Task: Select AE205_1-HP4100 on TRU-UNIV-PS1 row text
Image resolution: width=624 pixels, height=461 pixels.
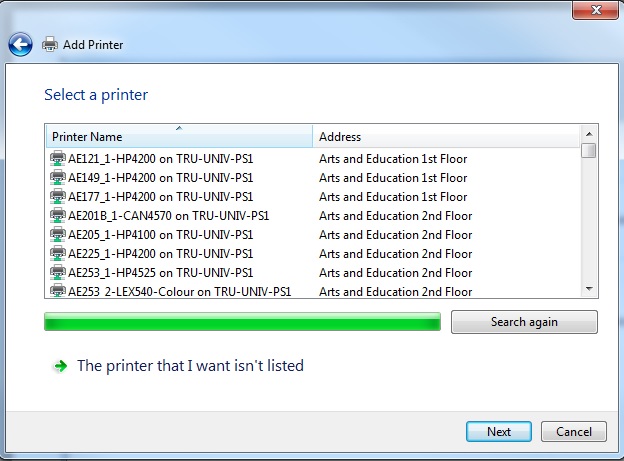Action: point(160,235)
